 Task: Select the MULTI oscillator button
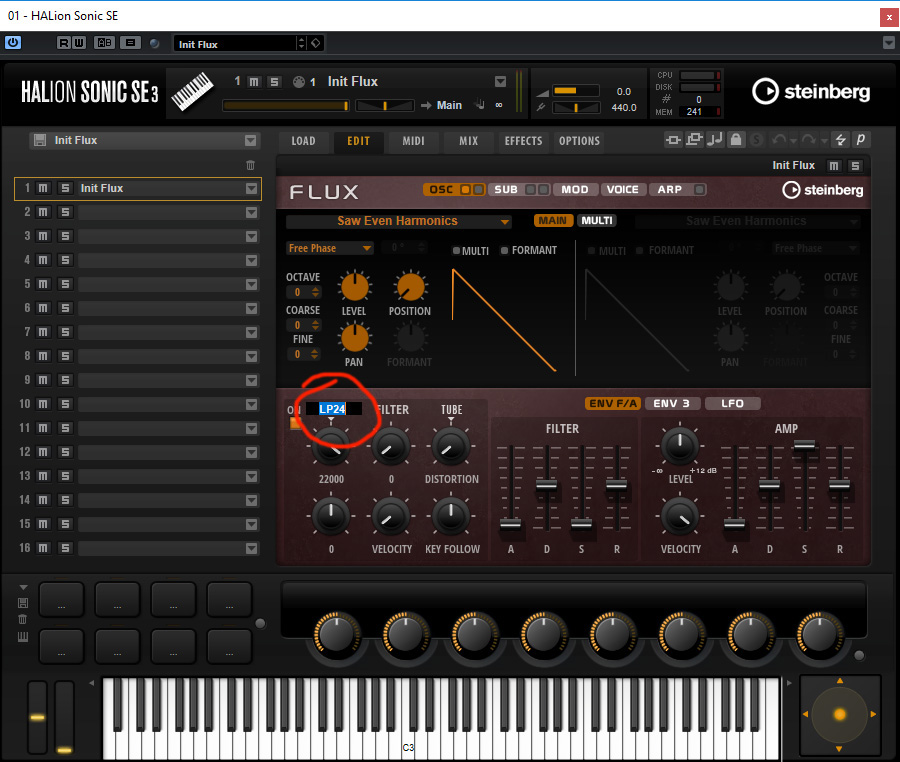pos(596,221)
